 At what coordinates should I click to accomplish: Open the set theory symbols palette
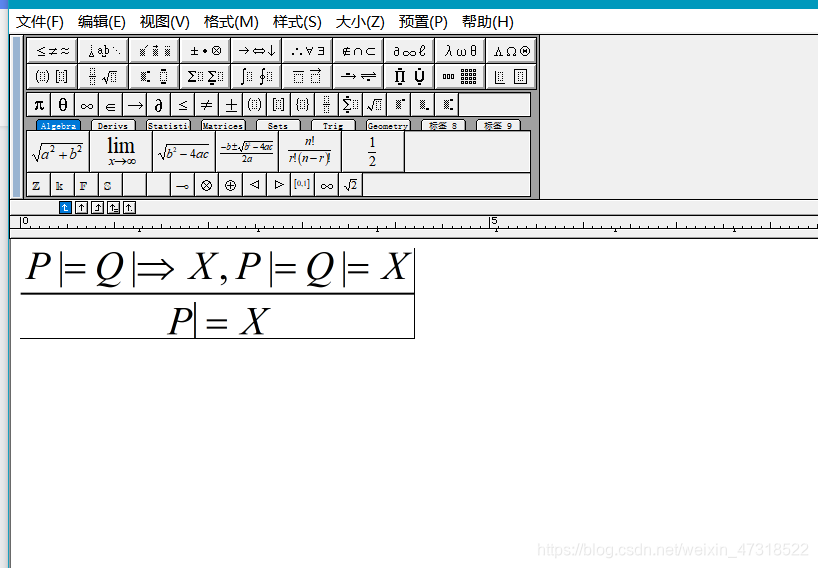point(358,51)
